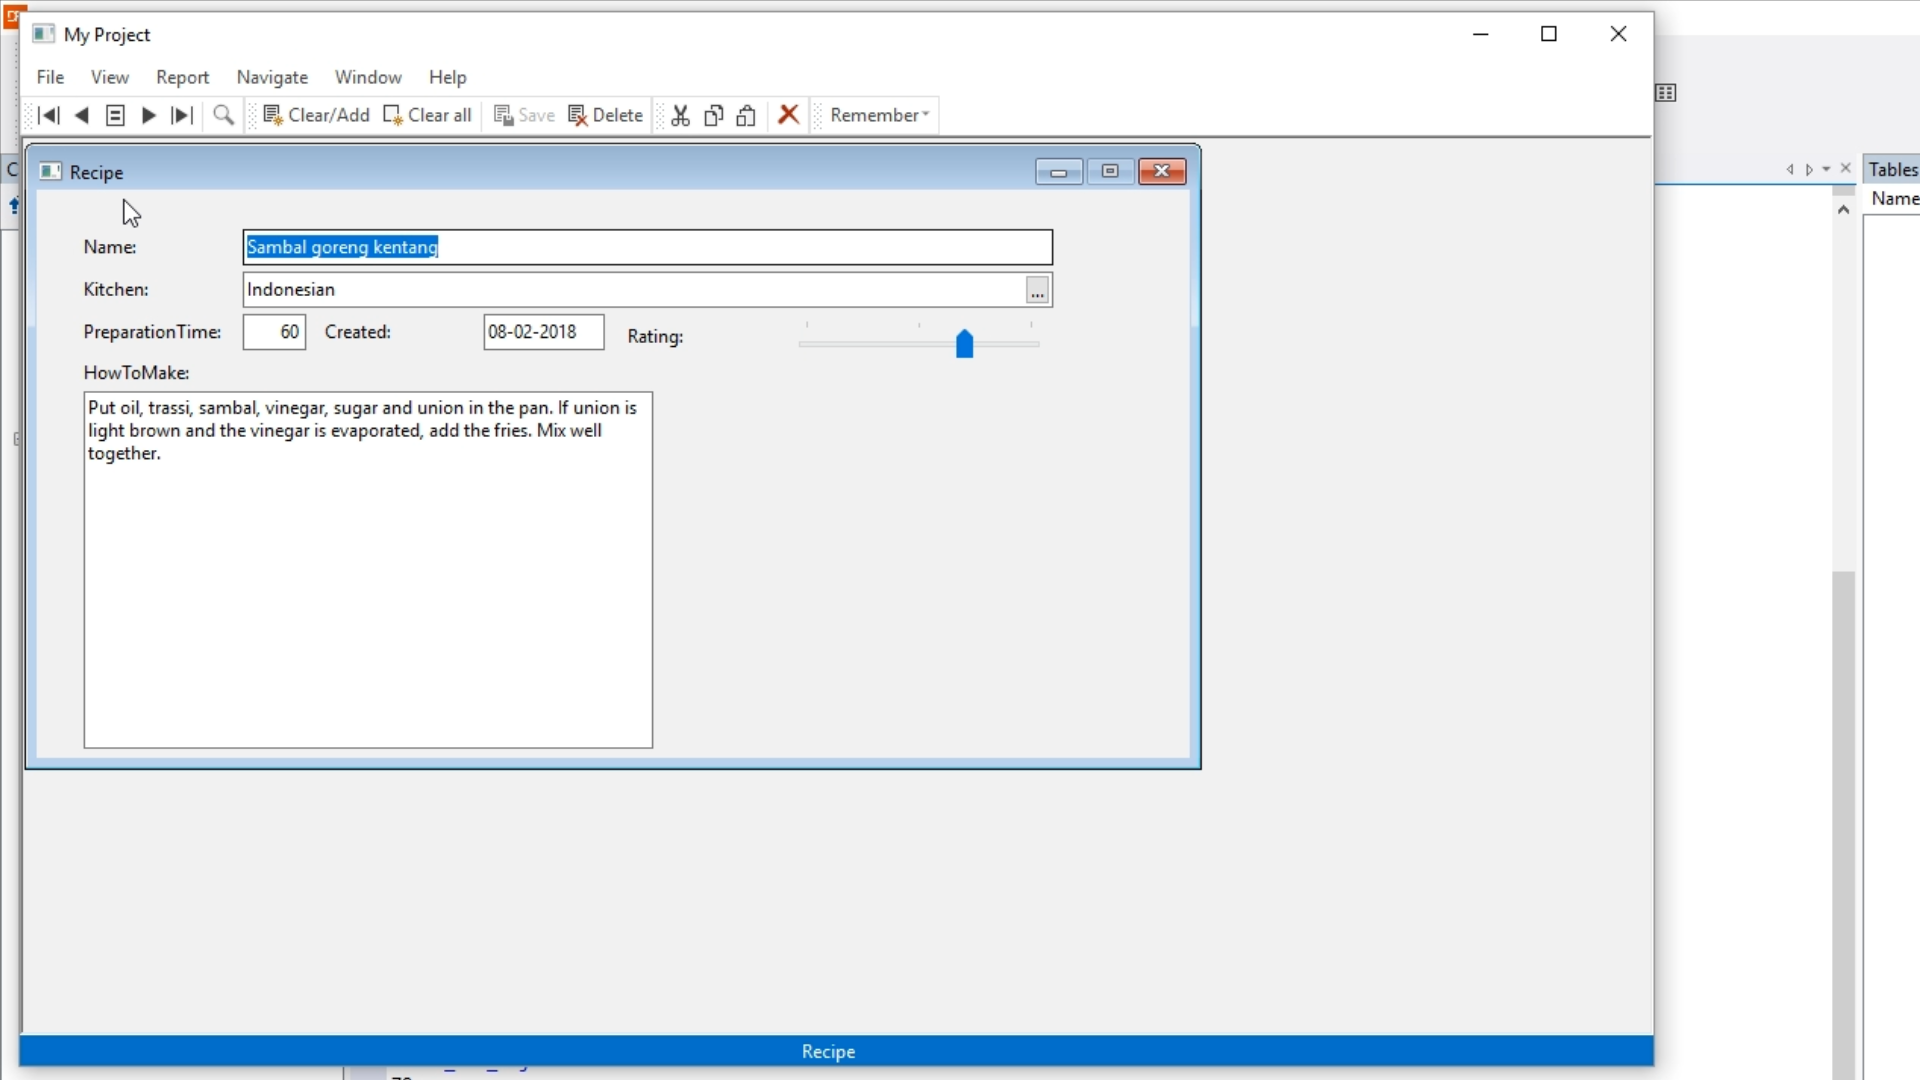Click the Rating slider handle
1920x1080 pixels.
tap(964, 343)
